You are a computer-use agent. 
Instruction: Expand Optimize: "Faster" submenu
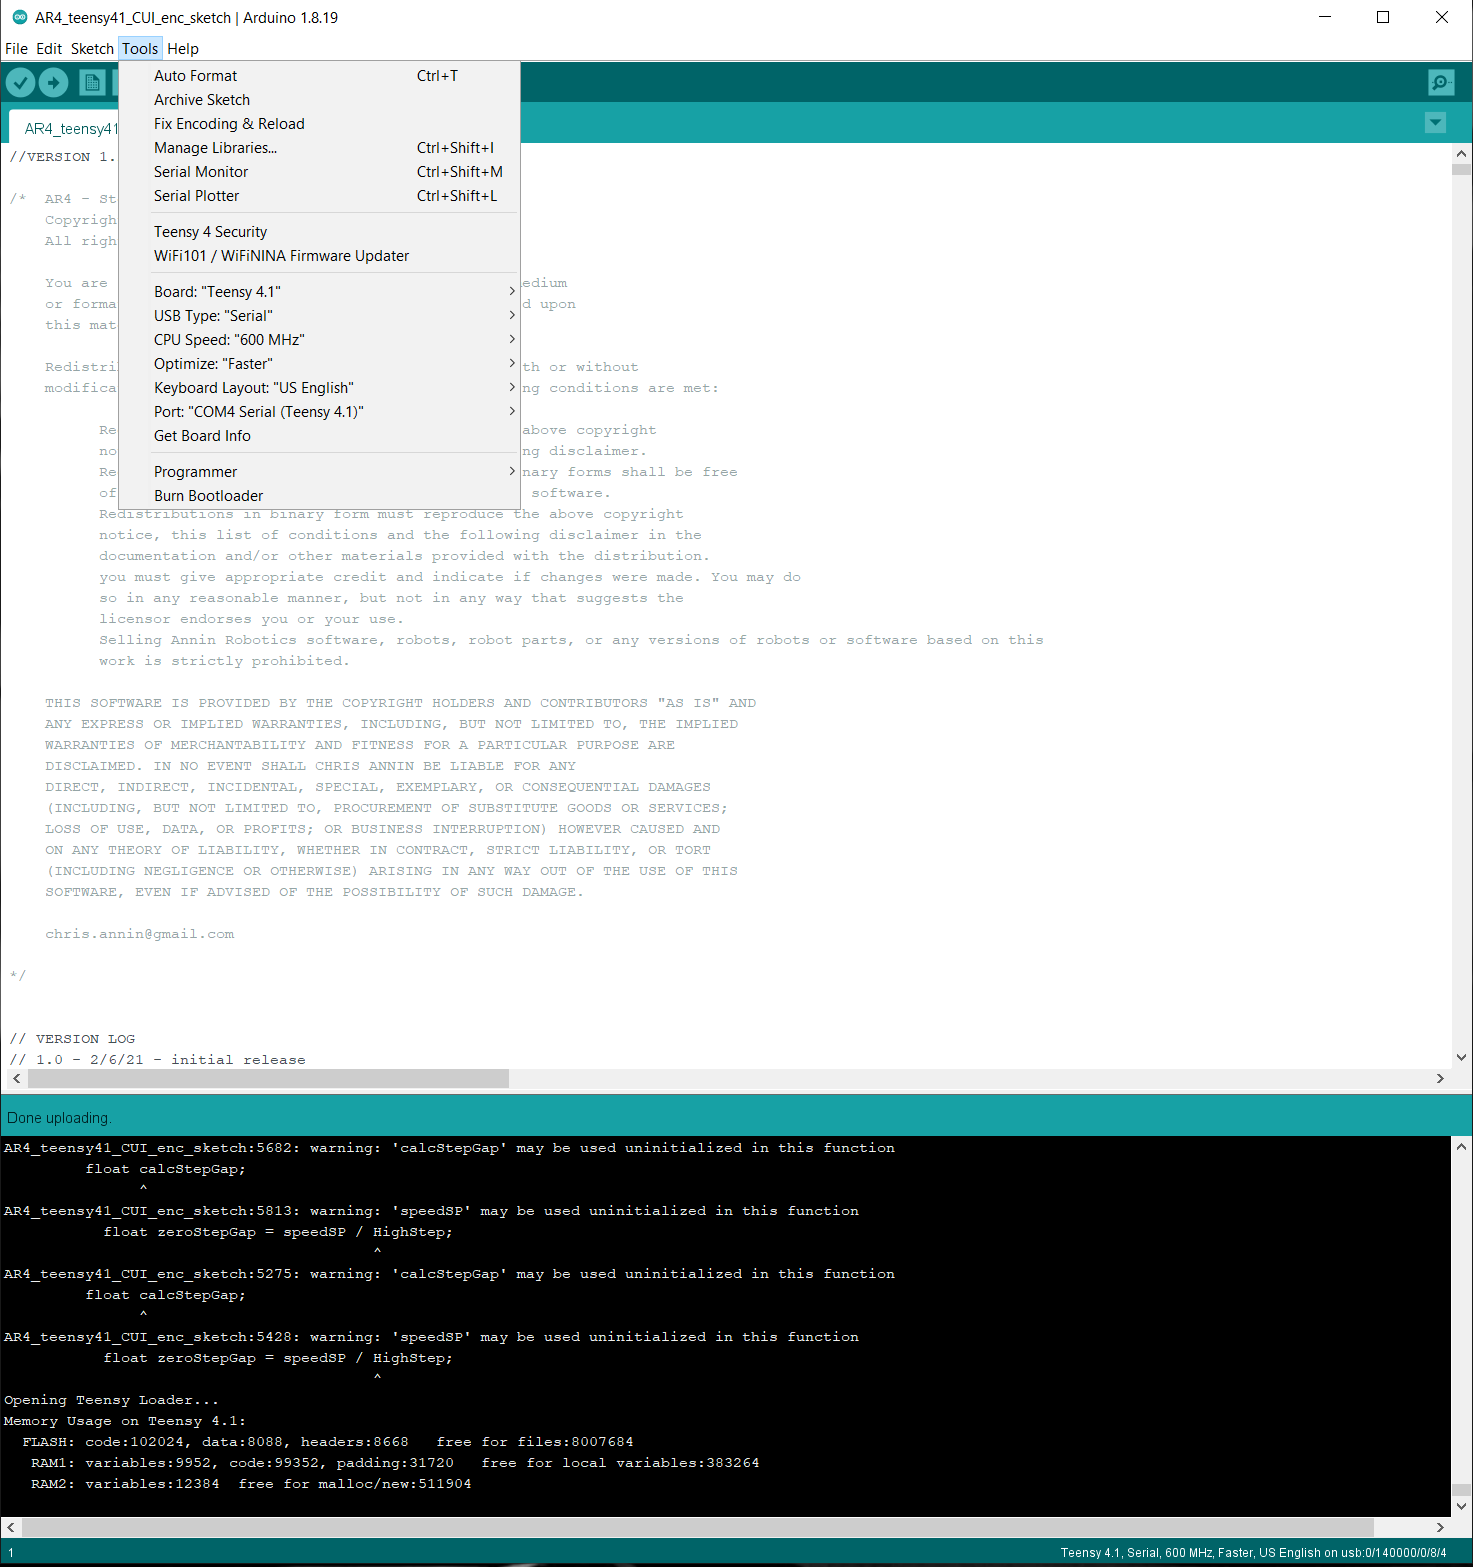[x=319, y=364]
